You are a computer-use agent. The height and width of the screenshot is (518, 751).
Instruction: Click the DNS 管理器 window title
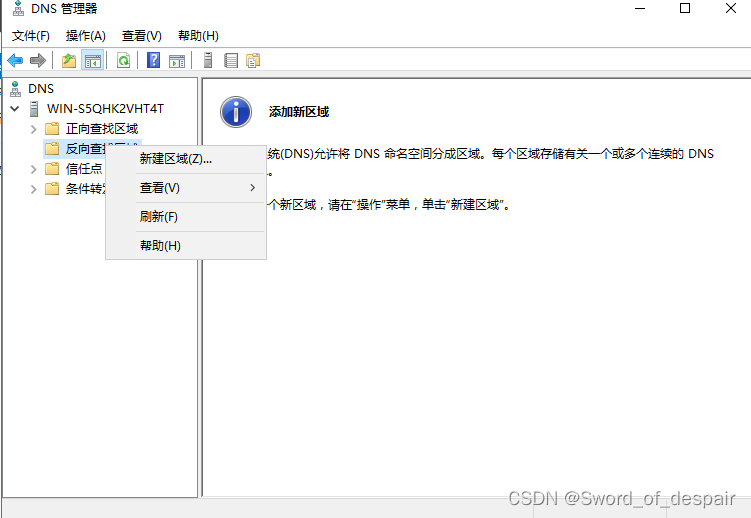[64, 9]
